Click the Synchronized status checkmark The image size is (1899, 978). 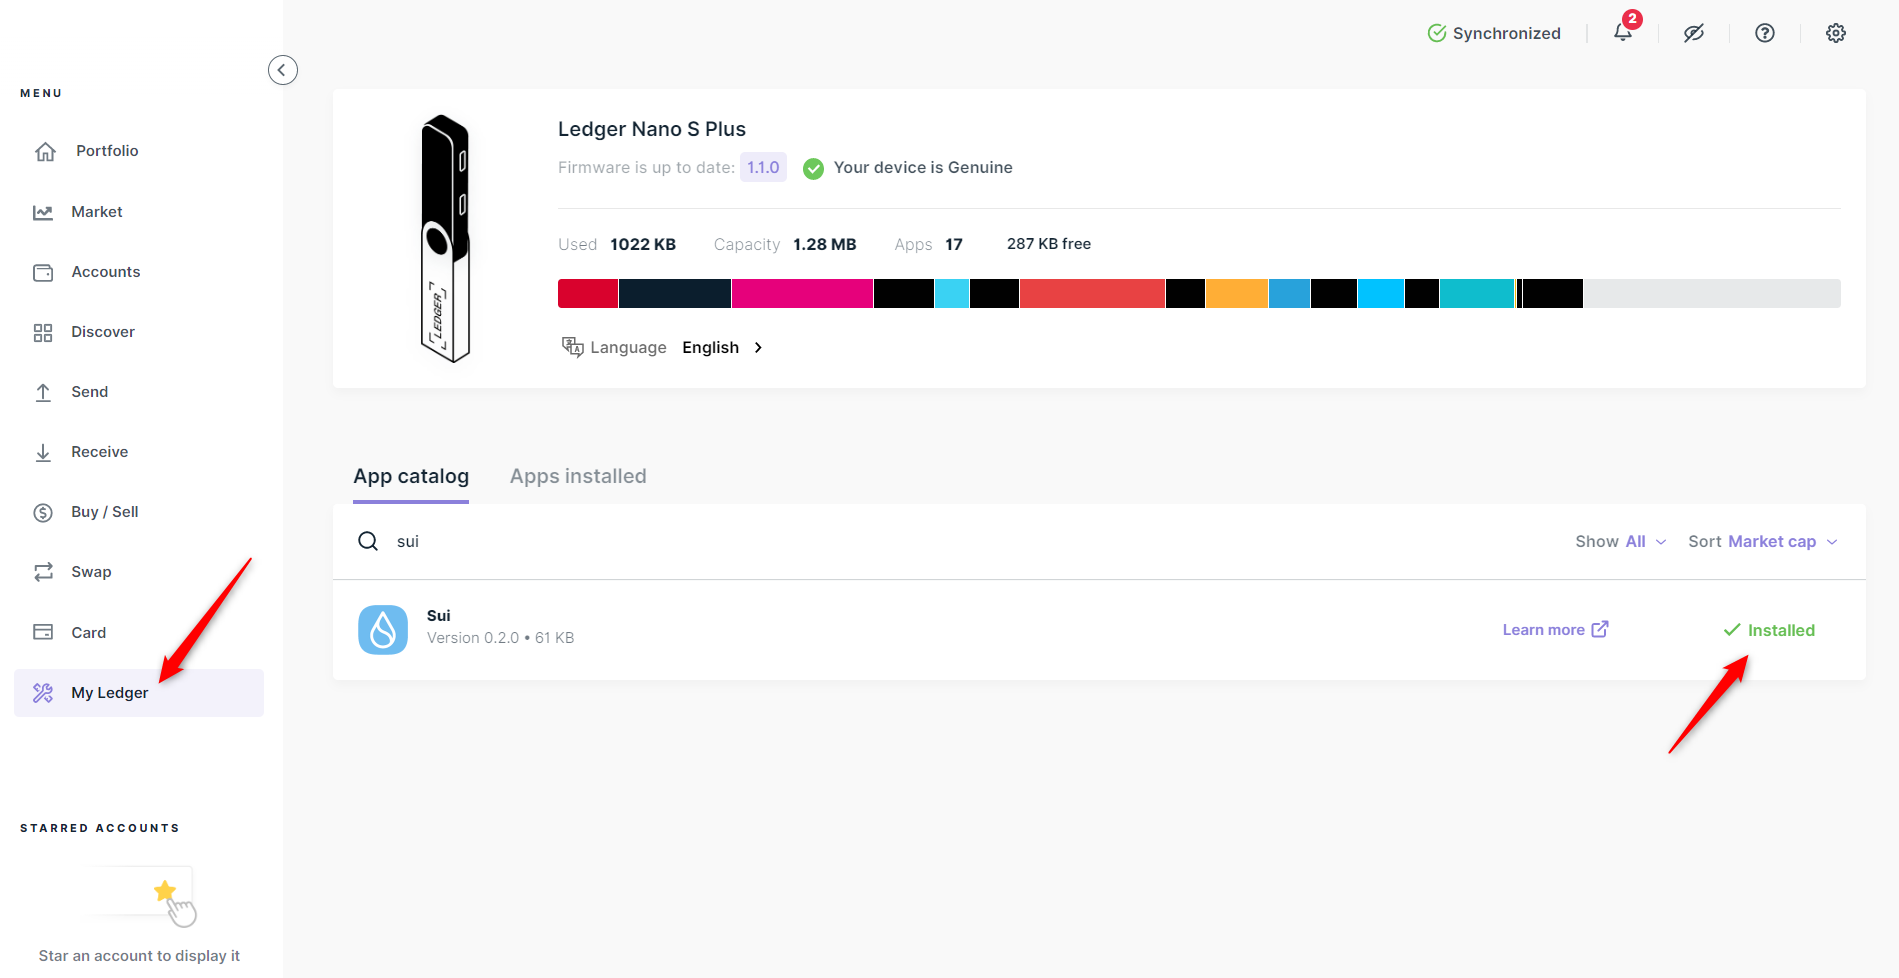tap(1437, 33)
